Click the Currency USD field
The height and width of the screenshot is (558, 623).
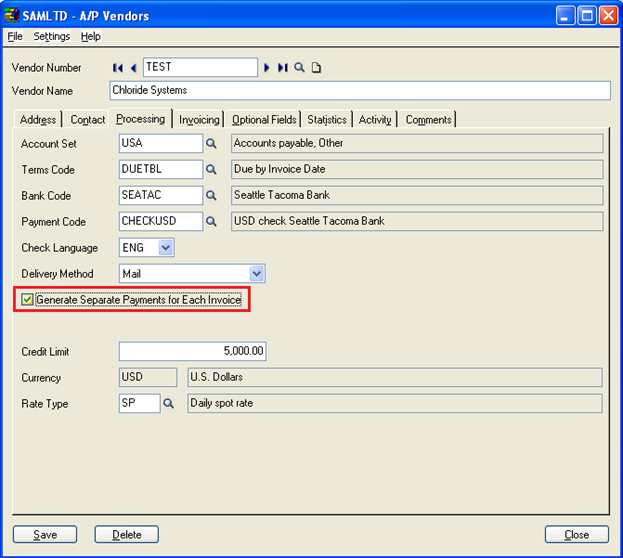coord(148,377)
